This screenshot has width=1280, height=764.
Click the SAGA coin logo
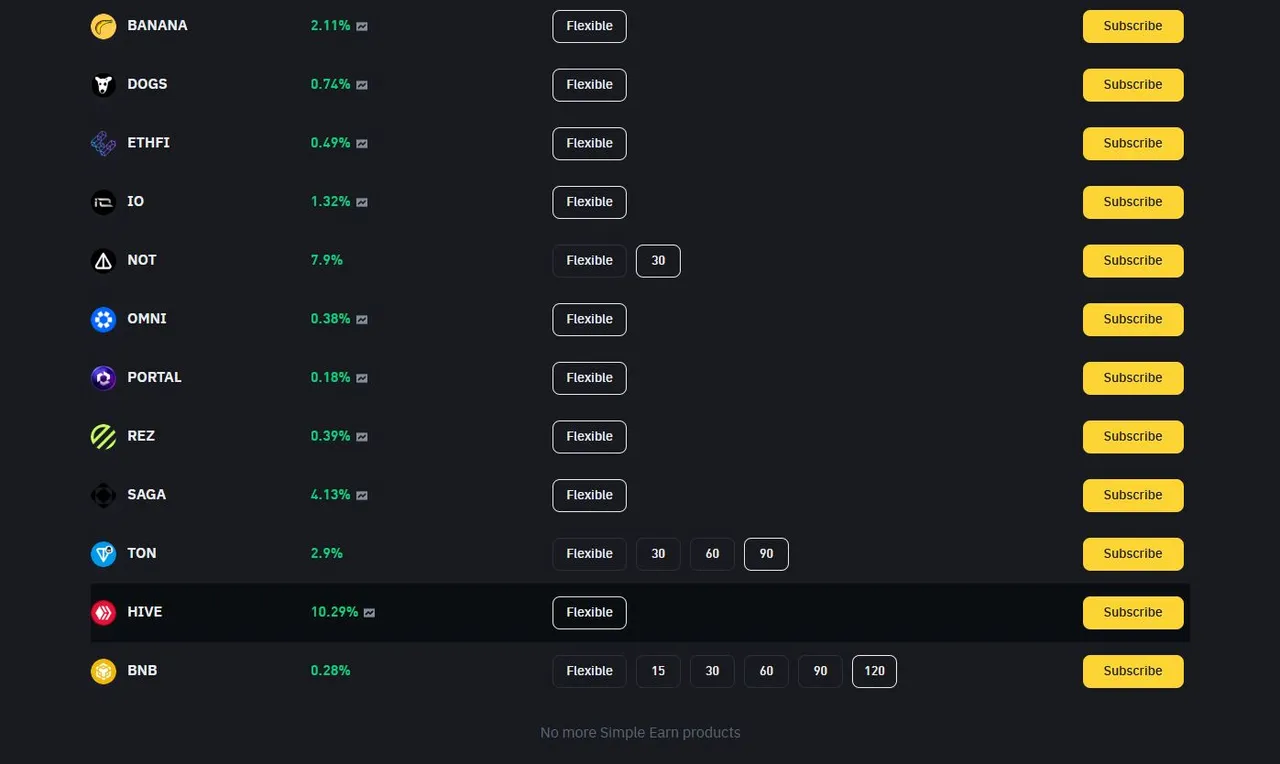coord(104,496)
